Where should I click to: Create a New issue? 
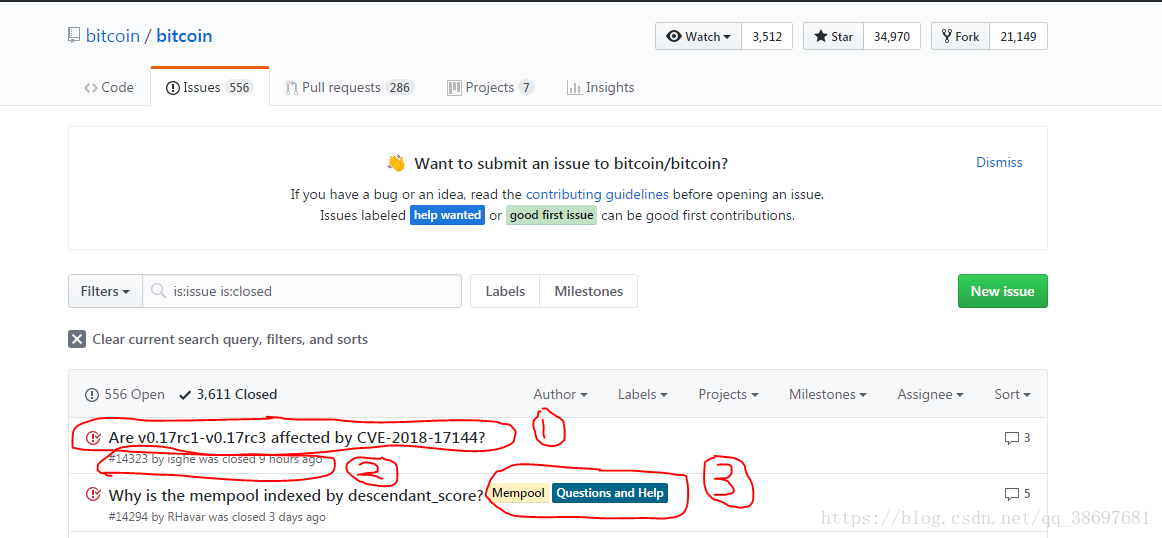(1002, 291)
